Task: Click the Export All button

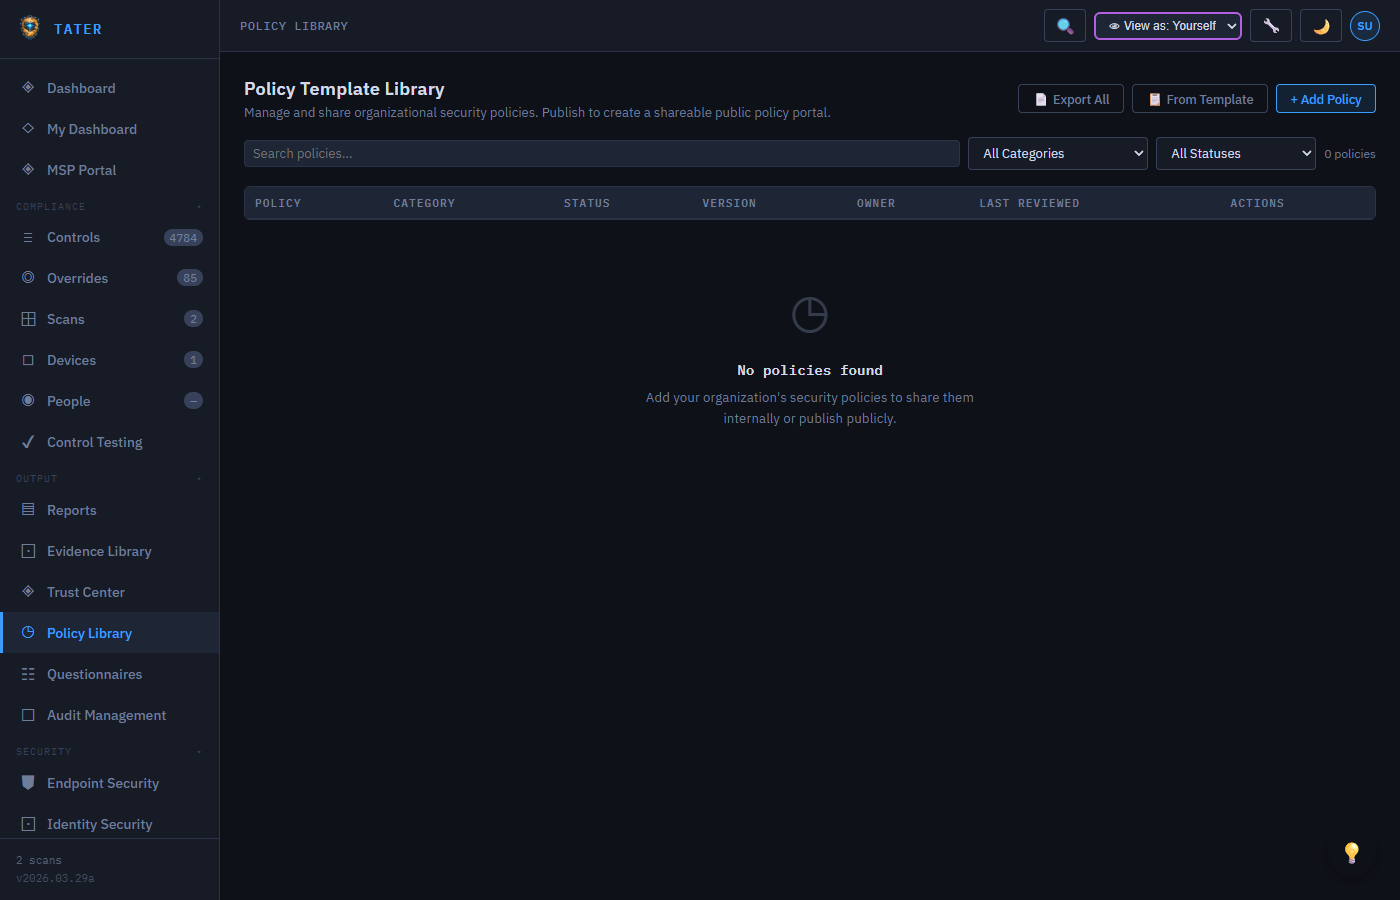Action: pos(1071,99)
